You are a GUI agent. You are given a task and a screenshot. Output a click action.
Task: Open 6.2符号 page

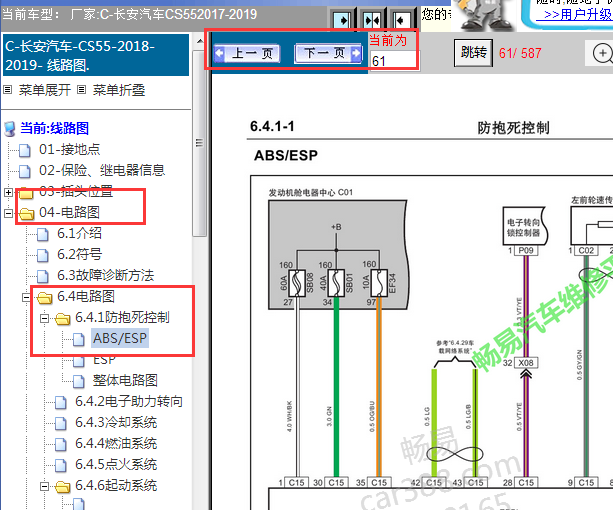[x=80, y=254]
